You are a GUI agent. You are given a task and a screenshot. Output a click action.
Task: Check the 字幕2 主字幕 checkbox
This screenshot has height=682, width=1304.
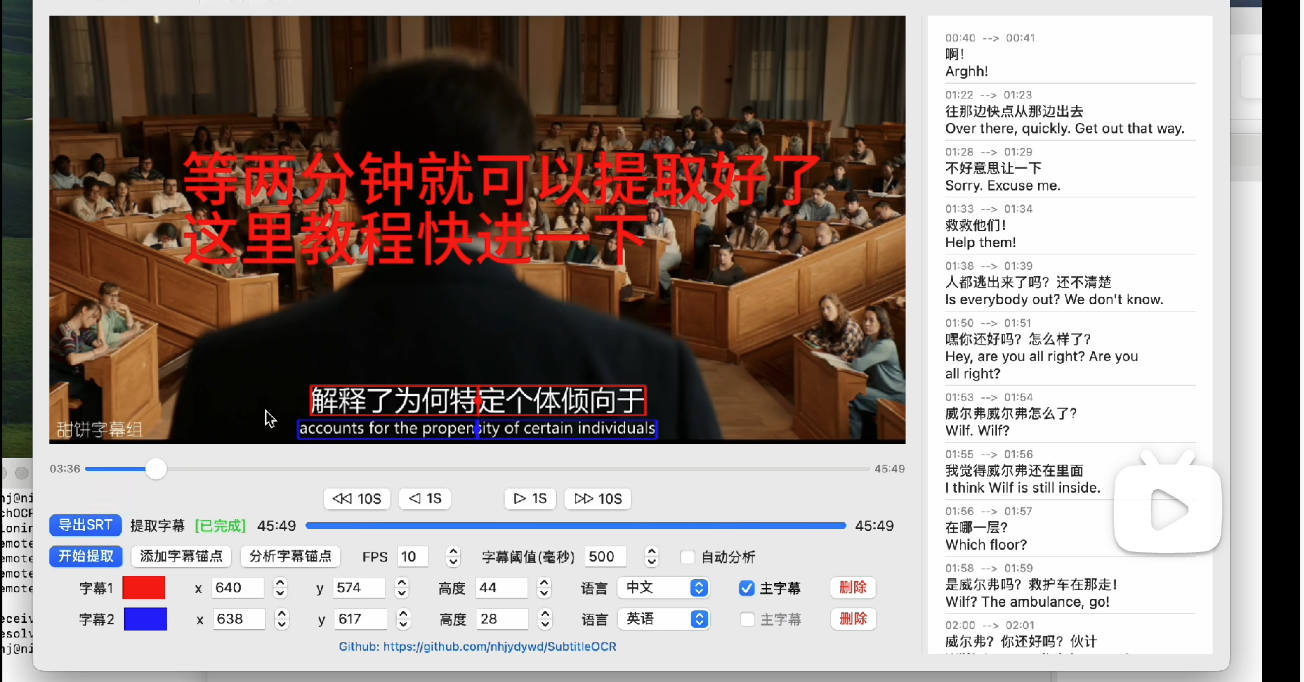point(746,619)
